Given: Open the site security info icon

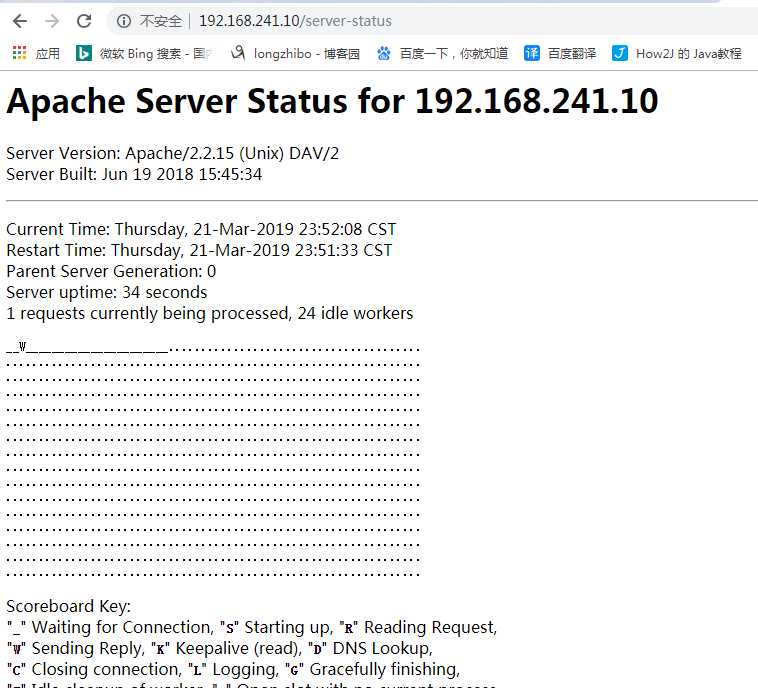Looking at the screenshot, I should [124, 21].
